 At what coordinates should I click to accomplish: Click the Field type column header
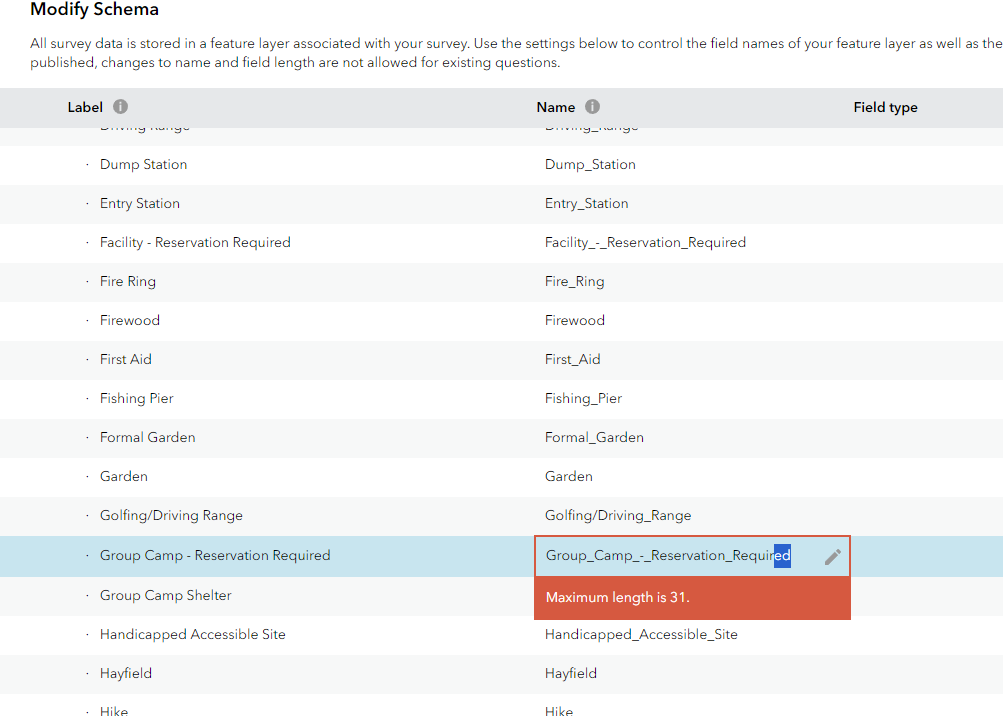point(885,107)
